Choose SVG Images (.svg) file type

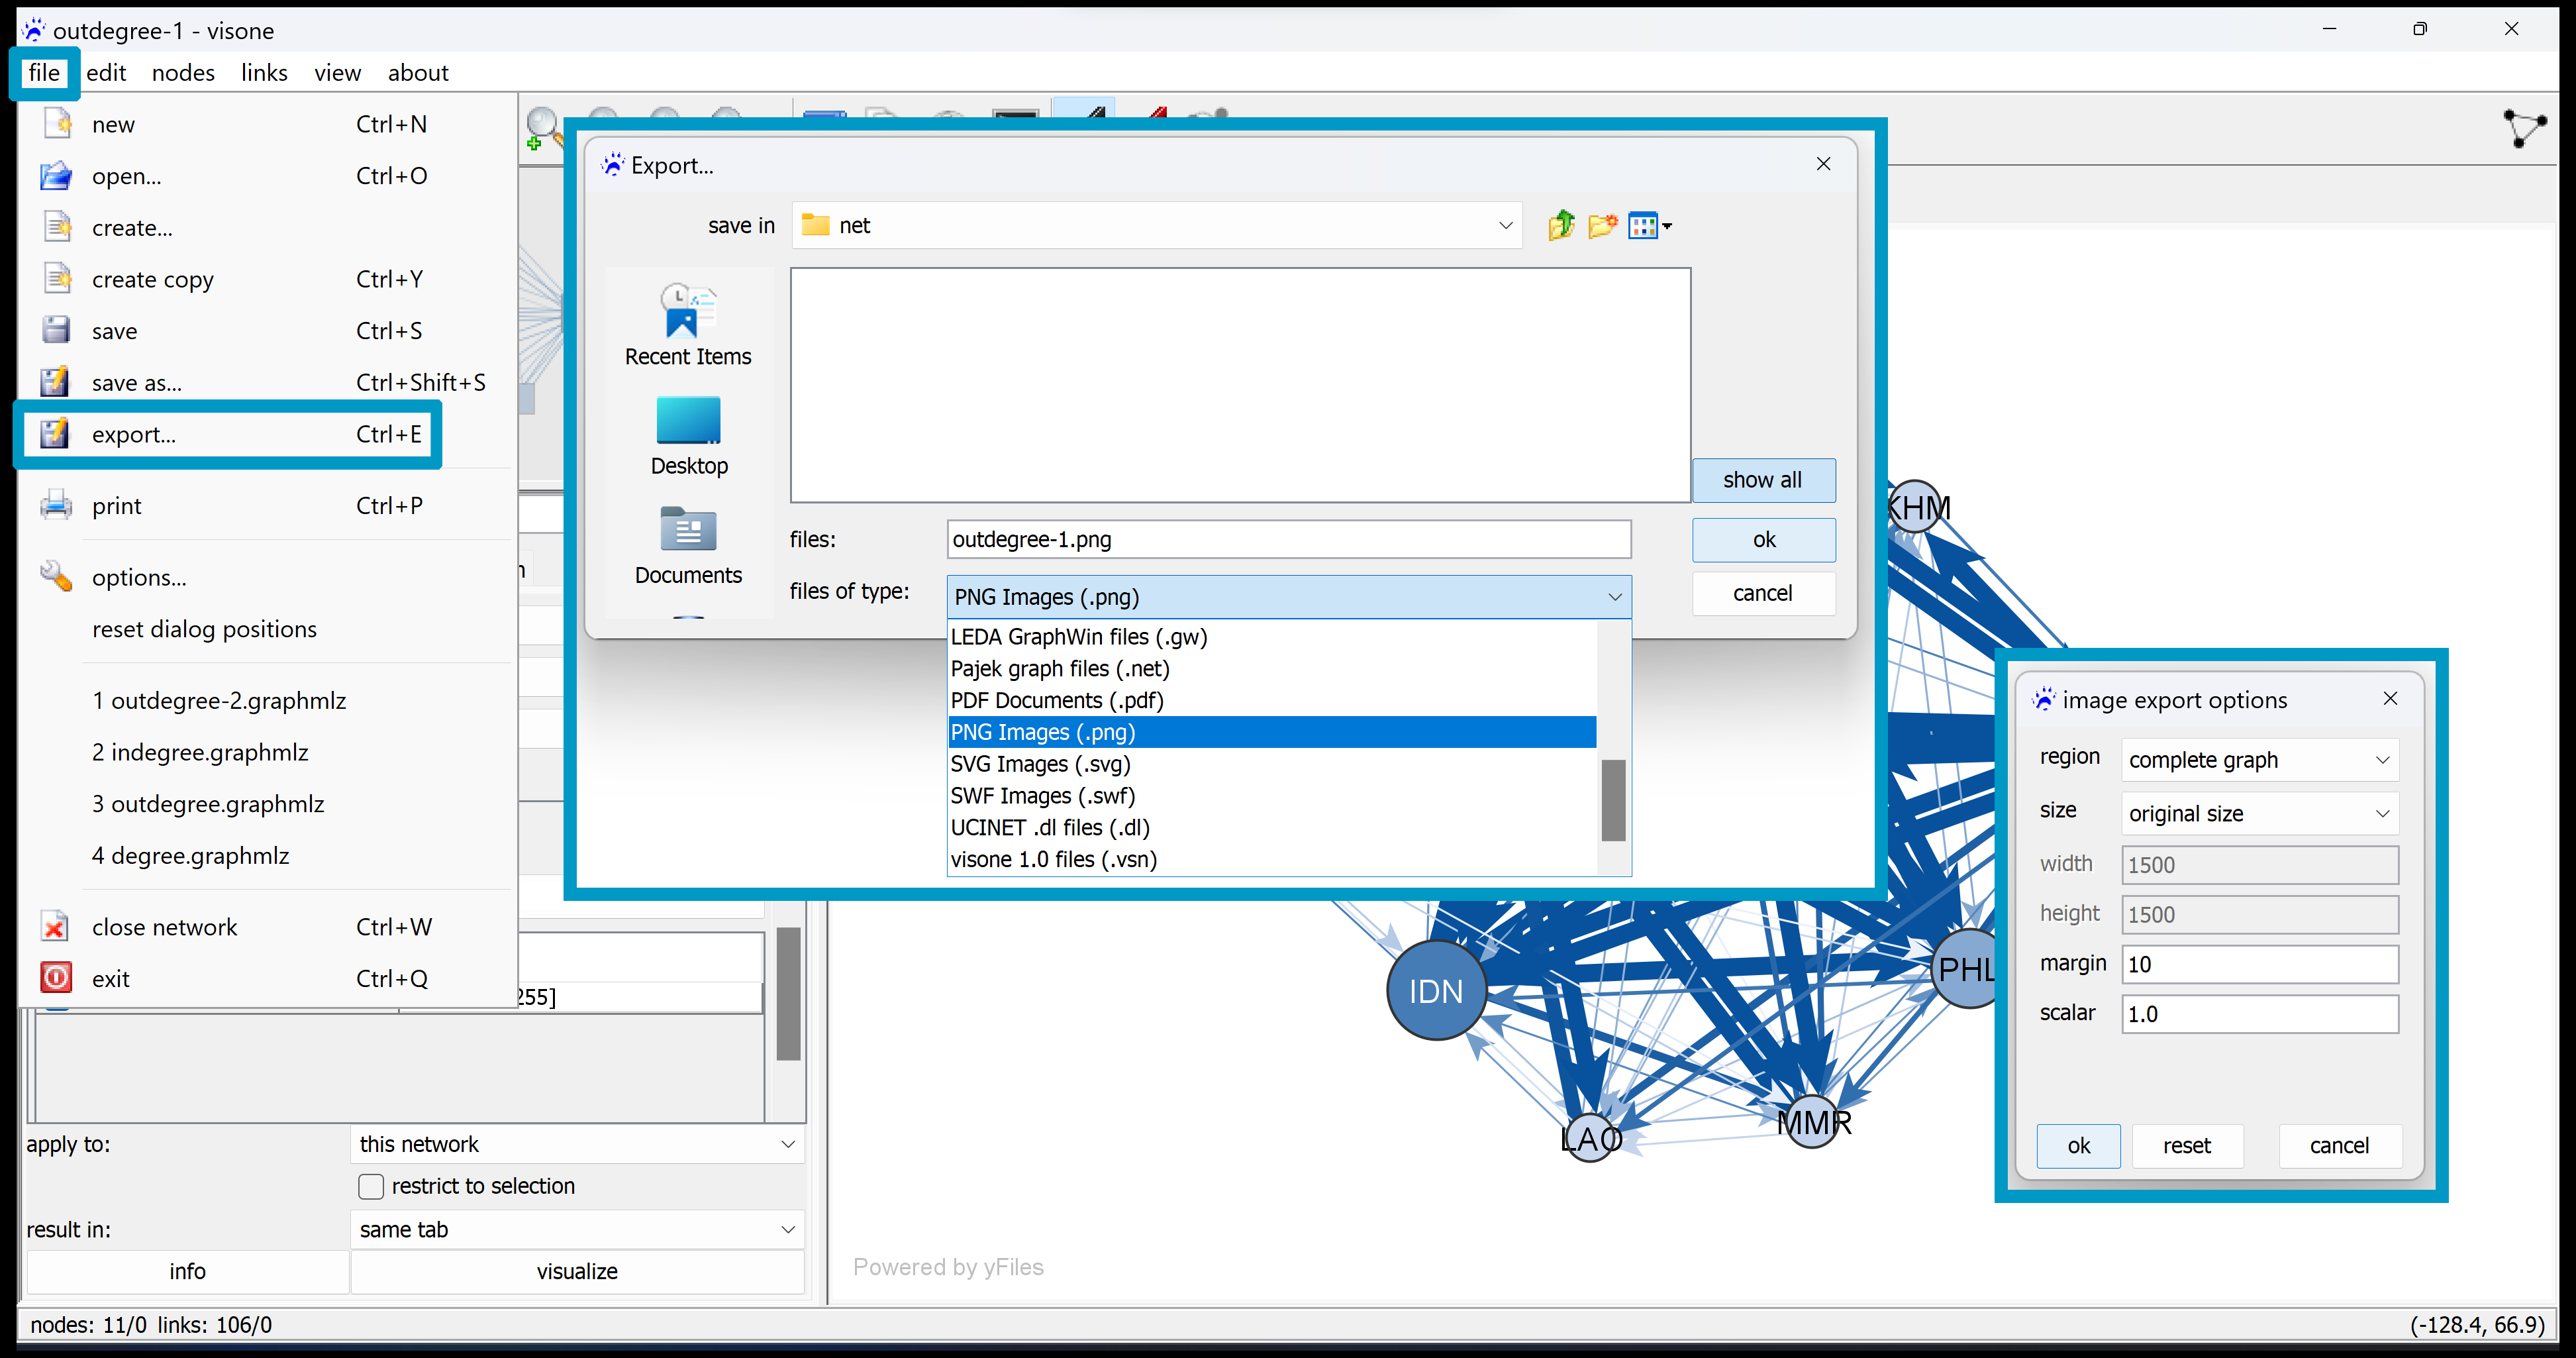coord(1272,764)
